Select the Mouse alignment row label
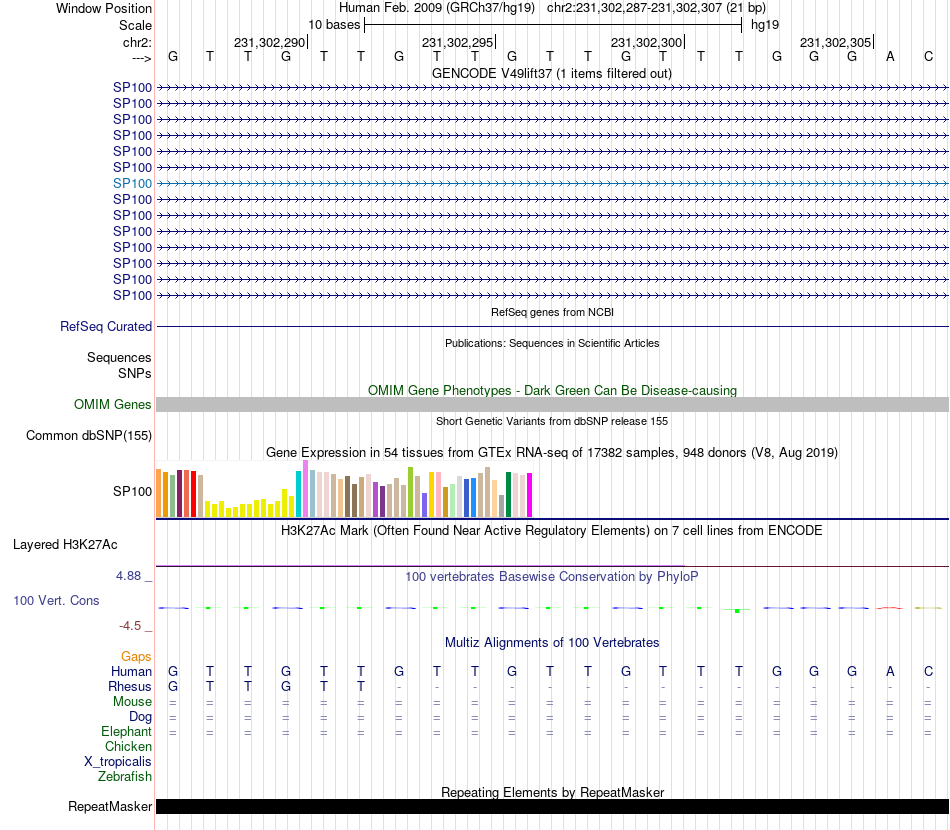 (132, 702)
